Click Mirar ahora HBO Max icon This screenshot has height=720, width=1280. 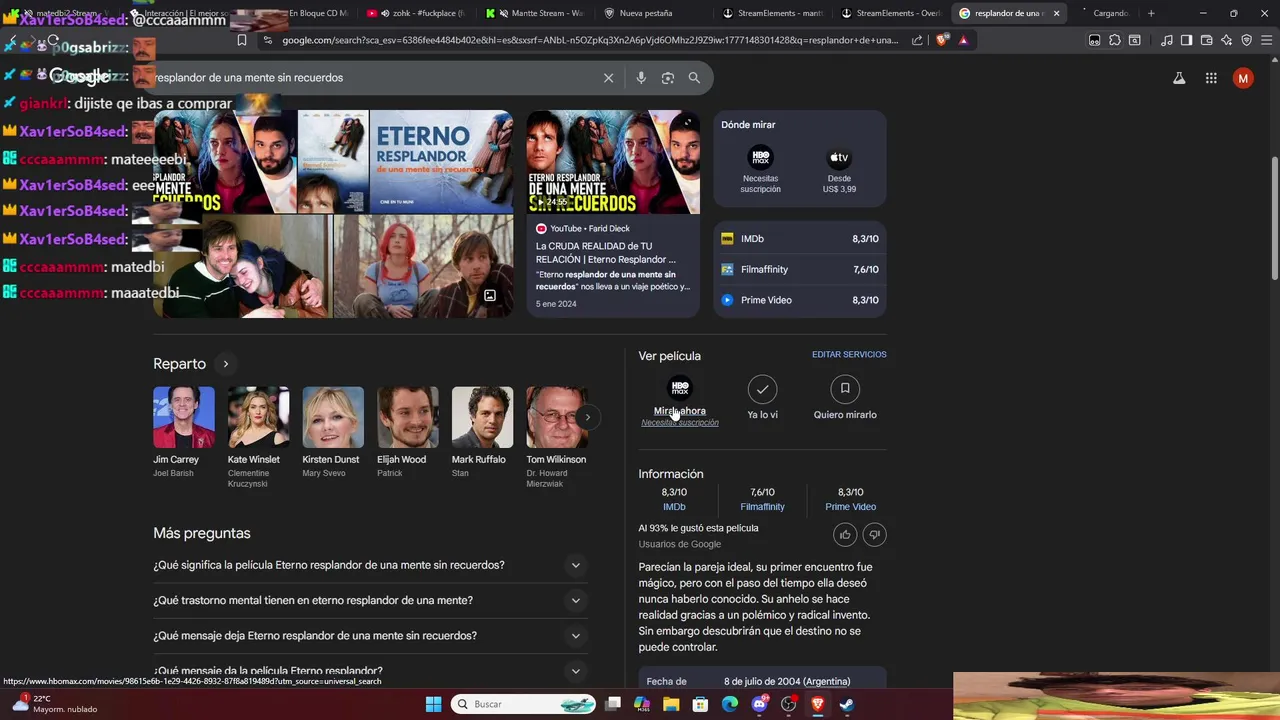tap(680, 388)
